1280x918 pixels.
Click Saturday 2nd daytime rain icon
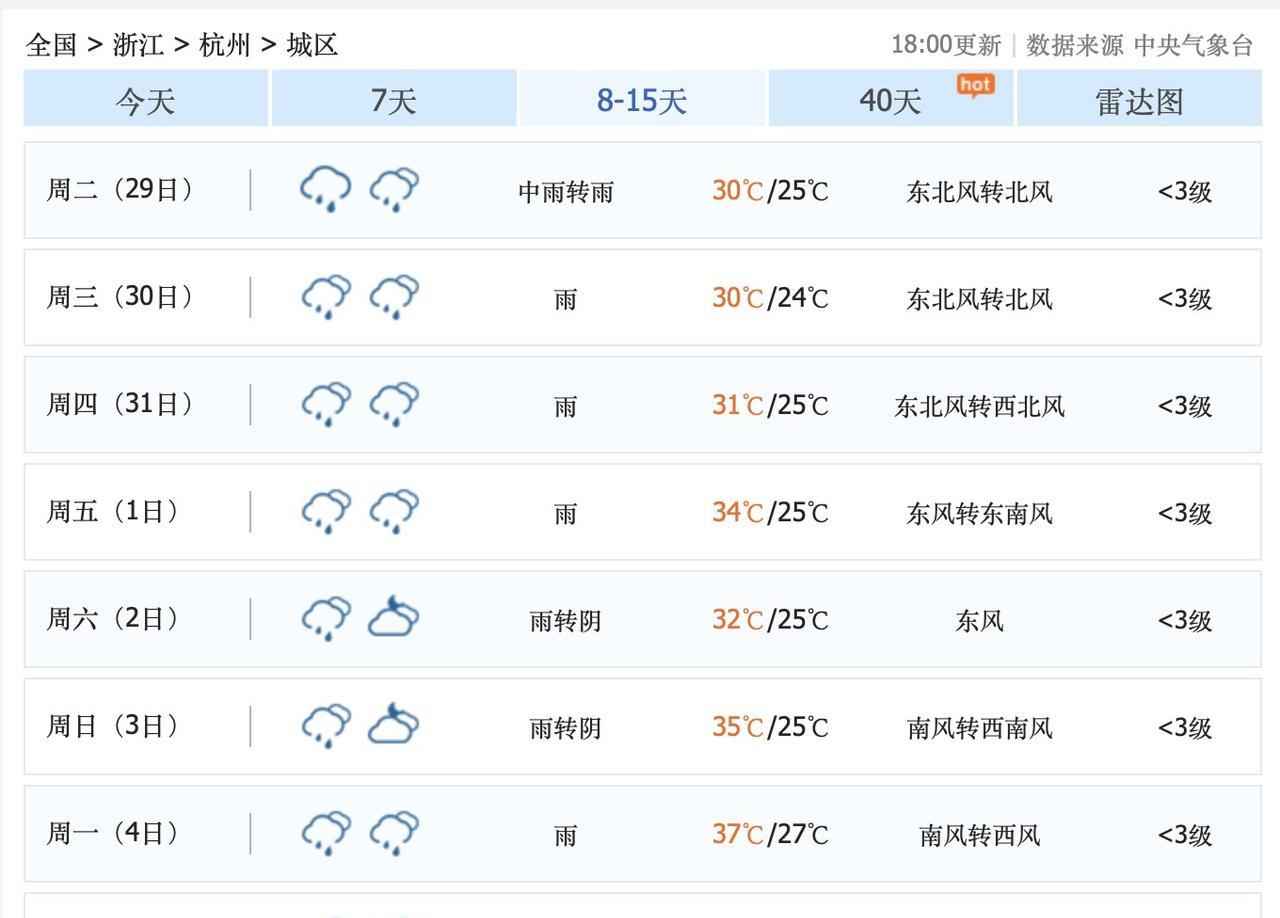point(326,618)
